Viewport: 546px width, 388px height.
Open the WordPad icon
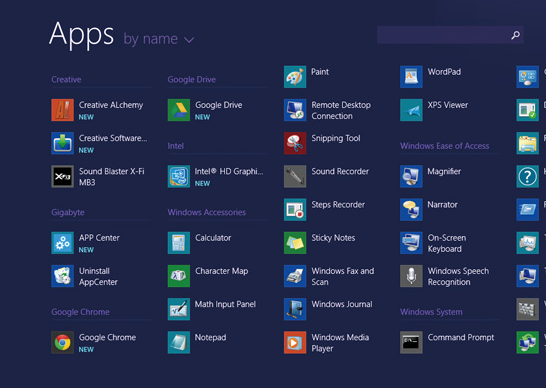[x=411, y=77]
